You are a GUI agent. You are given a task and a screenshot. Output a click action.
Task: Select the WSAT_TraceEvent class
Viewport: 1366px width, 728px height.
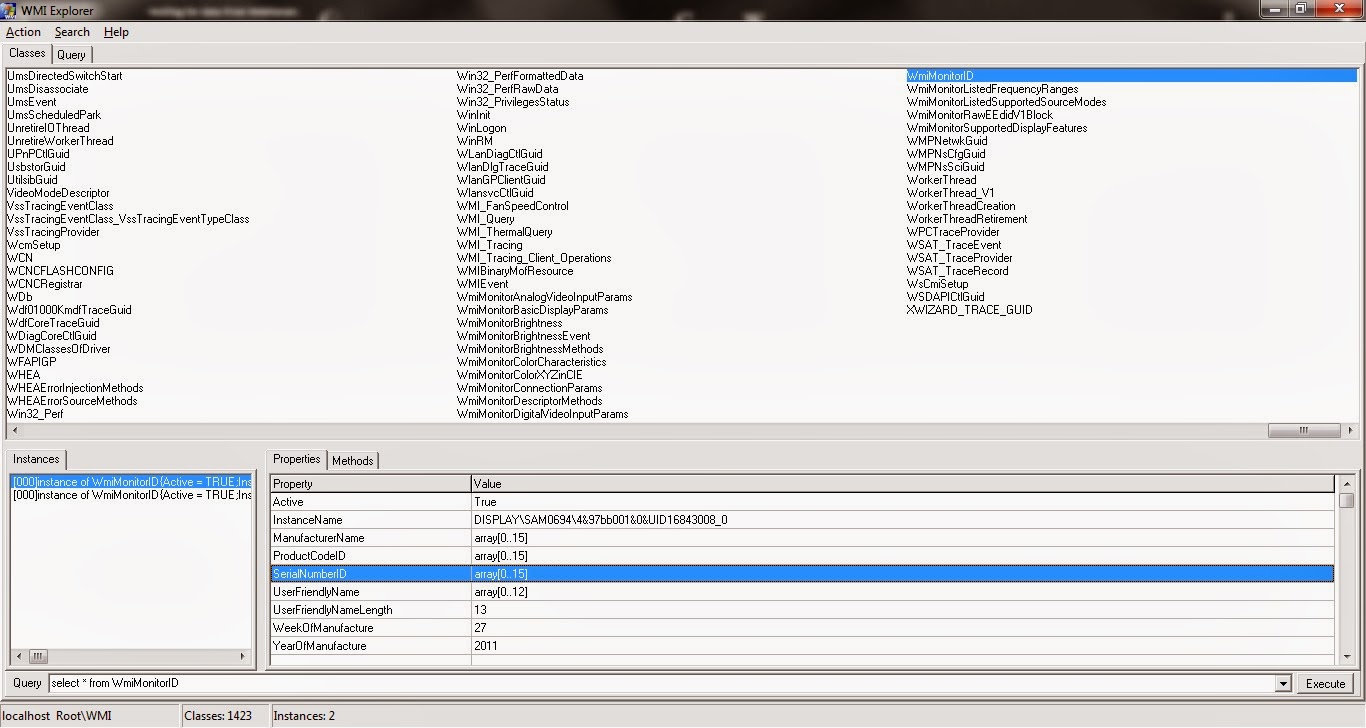953,245
